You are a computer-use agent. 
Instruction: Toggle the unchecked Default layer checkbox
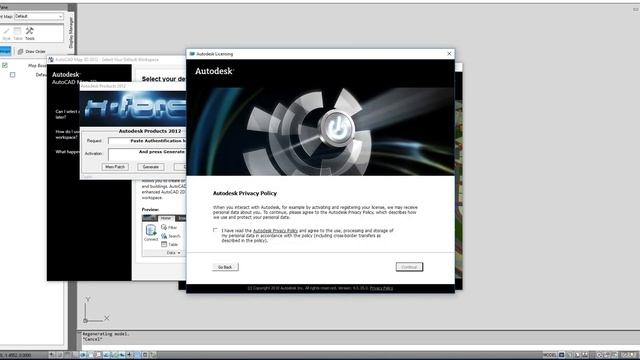[x=13, y=75]
